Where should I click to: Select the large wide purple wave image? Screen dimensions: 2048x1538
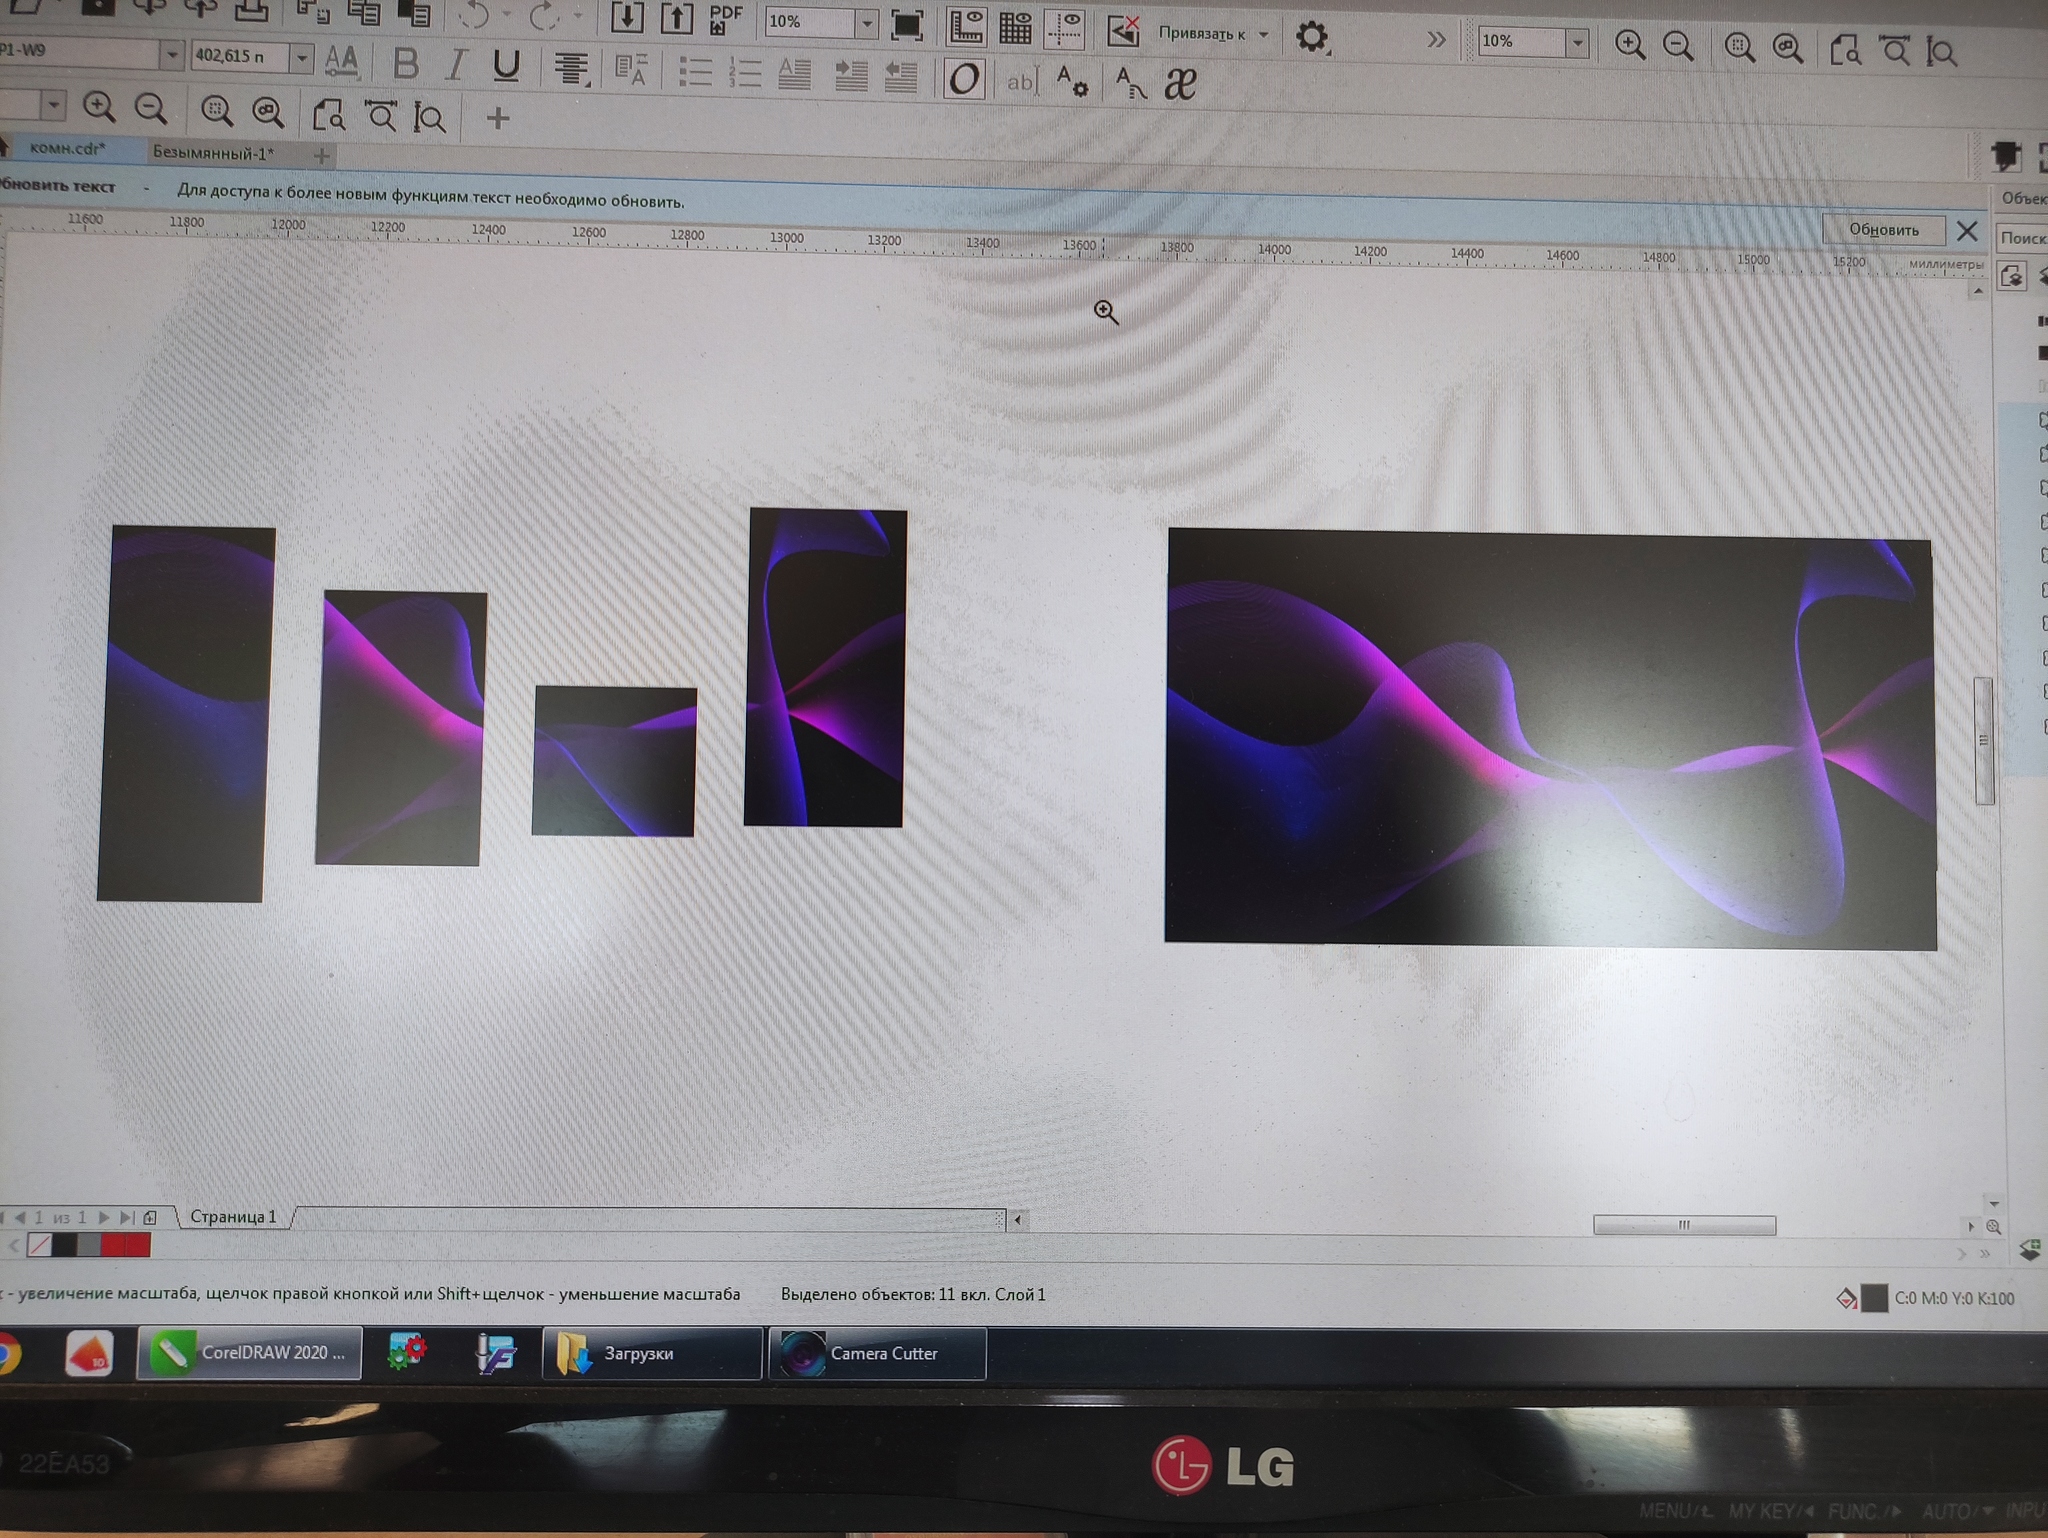point(1550,738)
